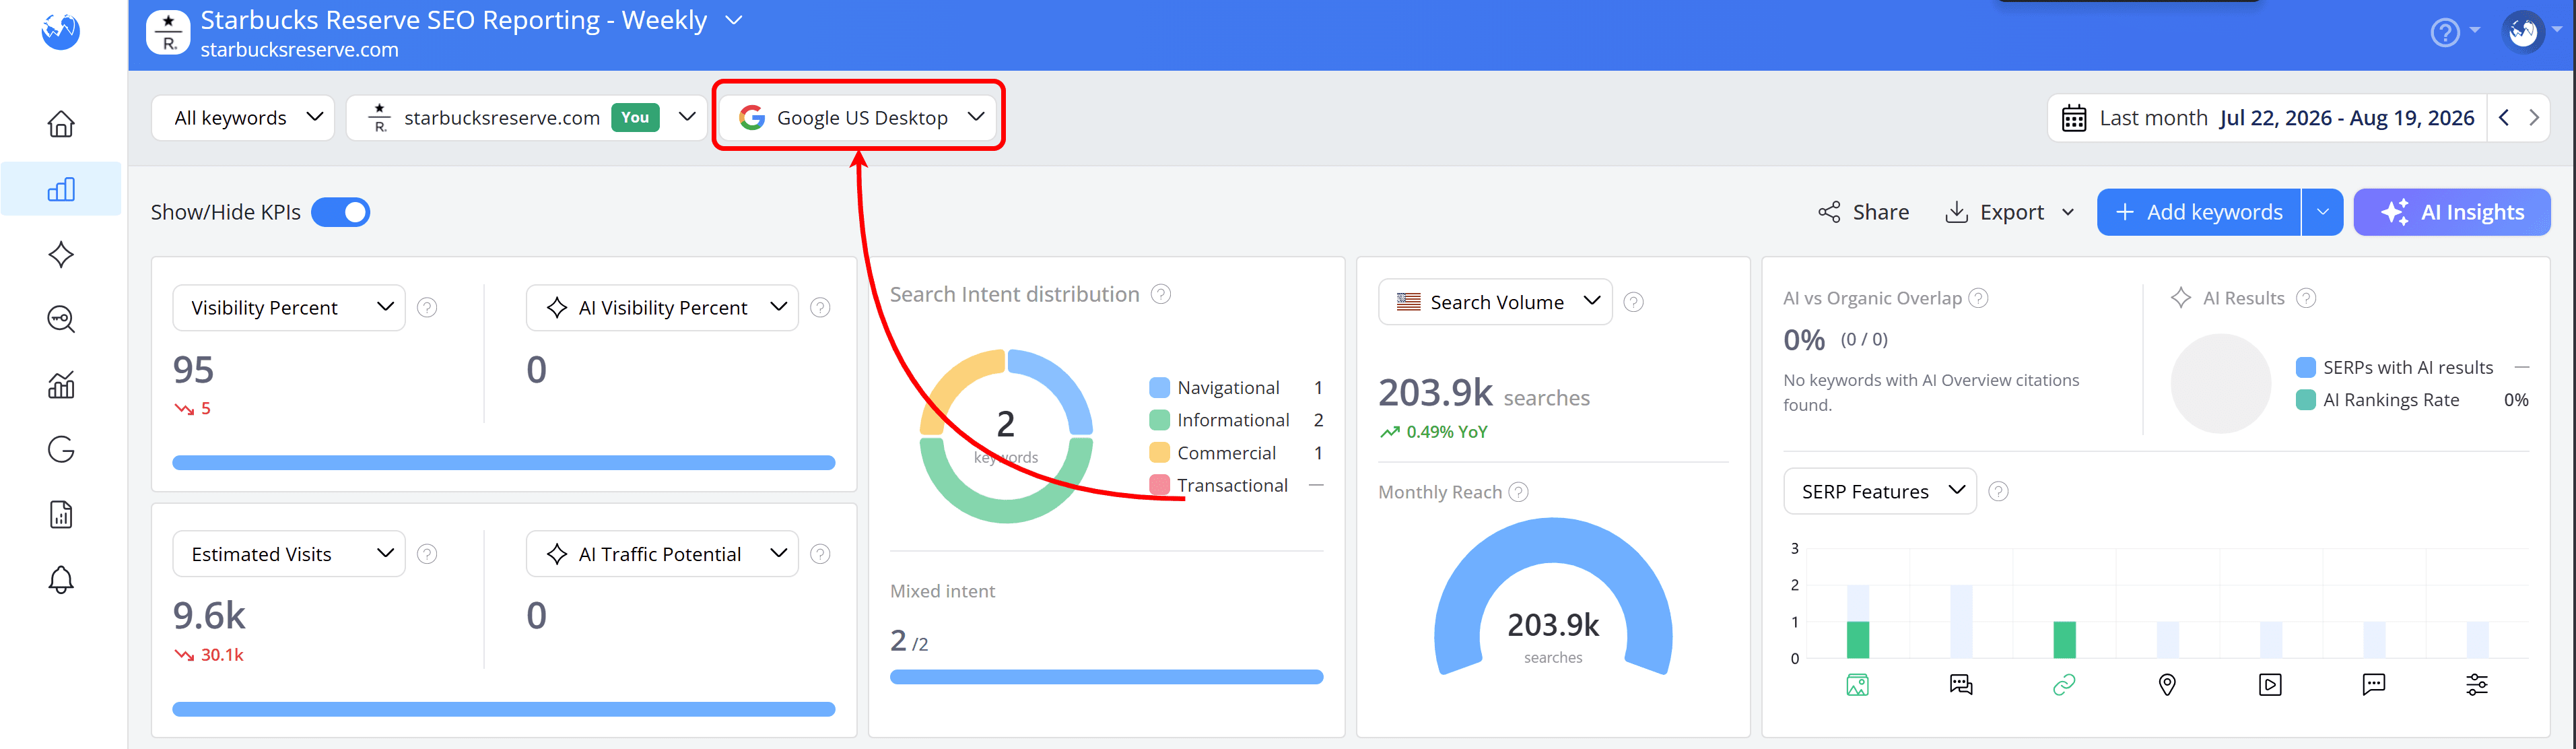2576x749 pixels.
Task: Click help icon beside AI vs Organic Overlap
Action: click(1978, 298)
